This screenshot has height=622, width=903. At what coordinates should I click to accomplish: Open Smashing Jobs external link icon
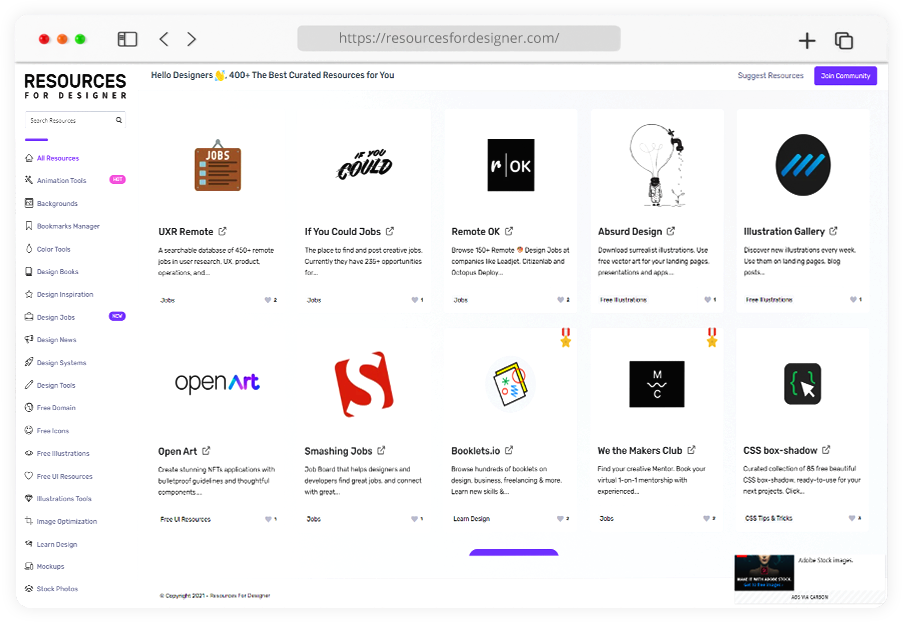pos(381,450)
